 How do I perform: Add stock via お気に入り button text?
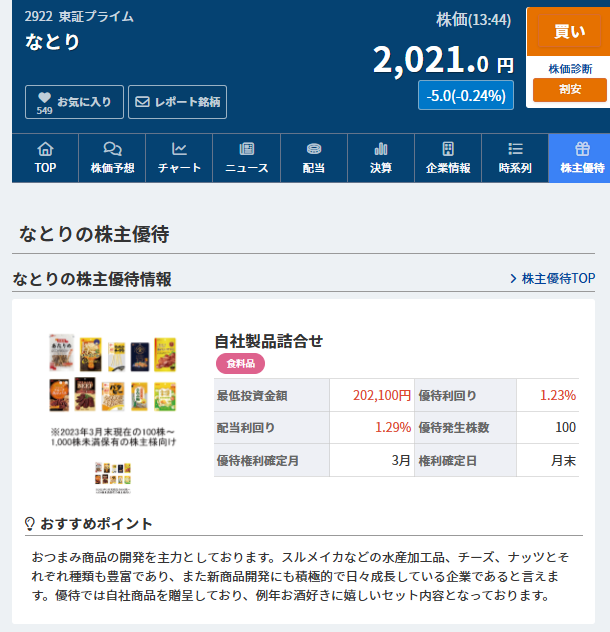pyautogui.click(x=84, y=102)
